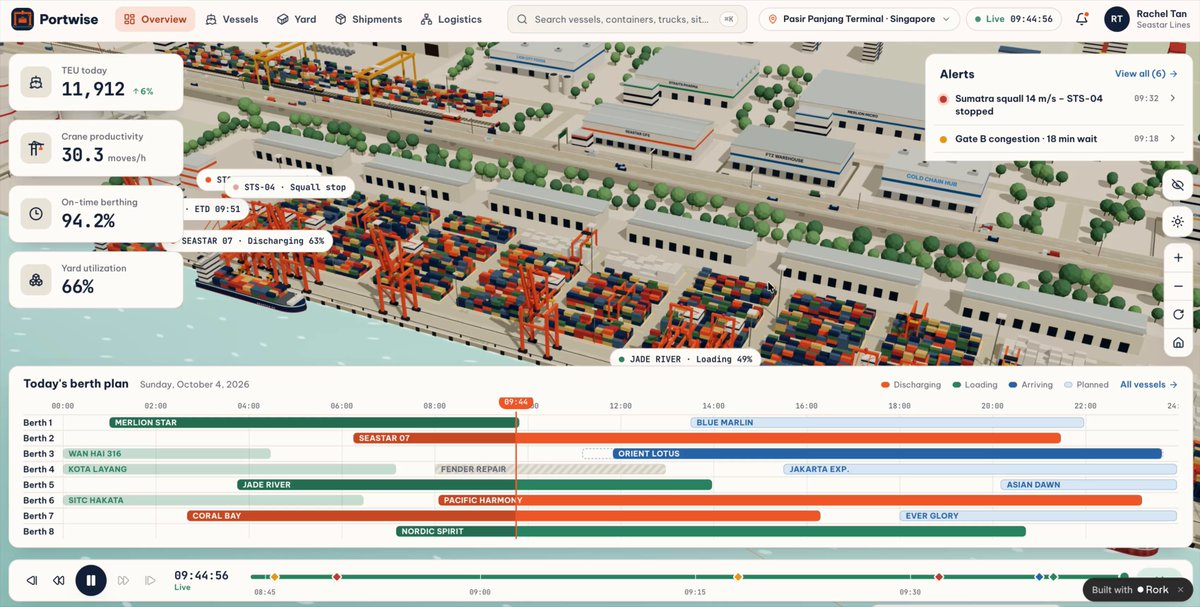The height and width of the screenshot is (607, 1200).
Task: Click the TEU today ship icon
Action: click(x=36, y=82)
